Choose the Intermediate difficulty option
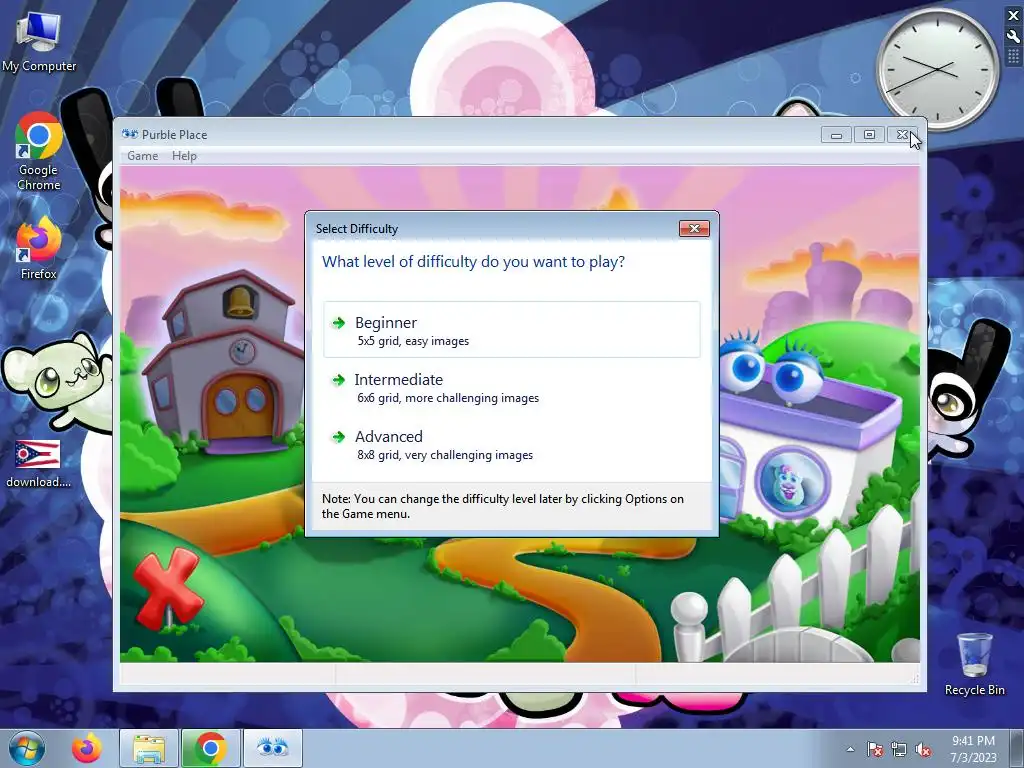The height and width of the screenshot is (768, 1024). point(511,387)
